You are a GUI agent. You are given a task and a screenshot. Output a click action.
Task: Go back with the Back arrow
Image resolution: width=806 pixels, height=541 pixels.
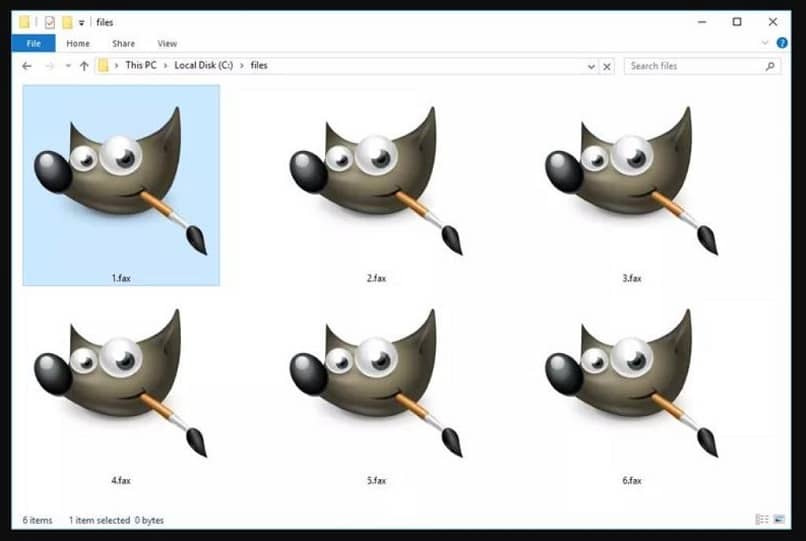tap(27, 66)
